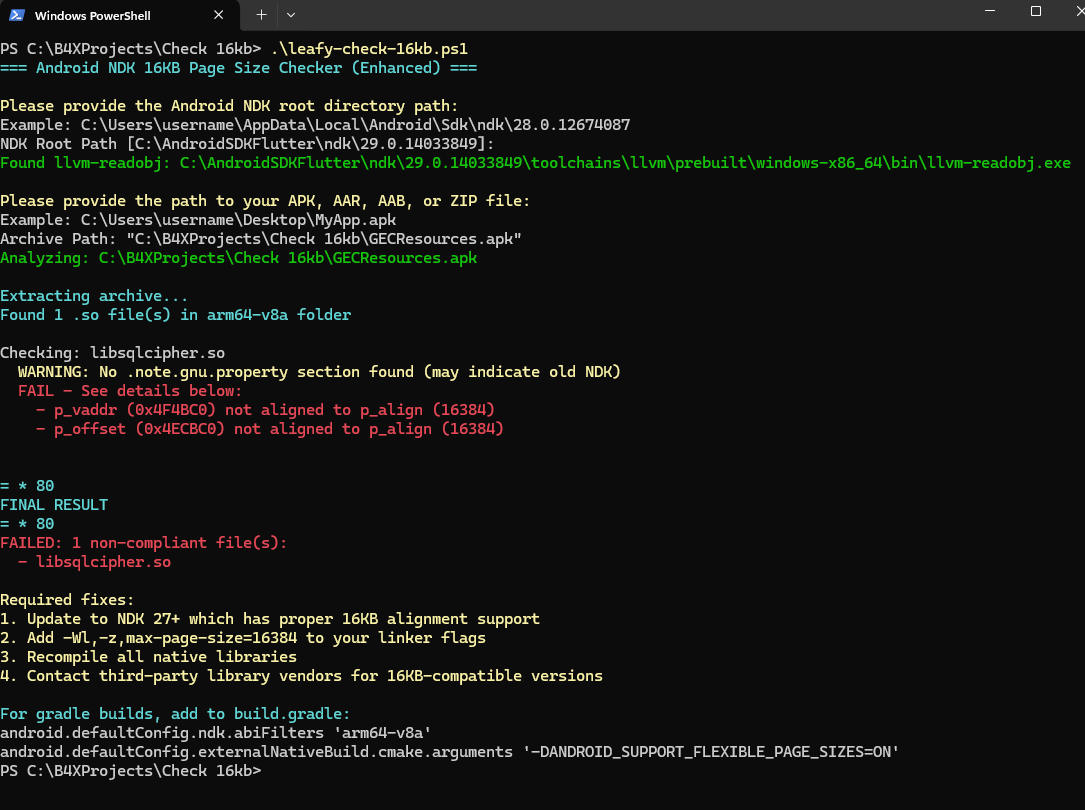Minimize the terminal window

[989, 12]
